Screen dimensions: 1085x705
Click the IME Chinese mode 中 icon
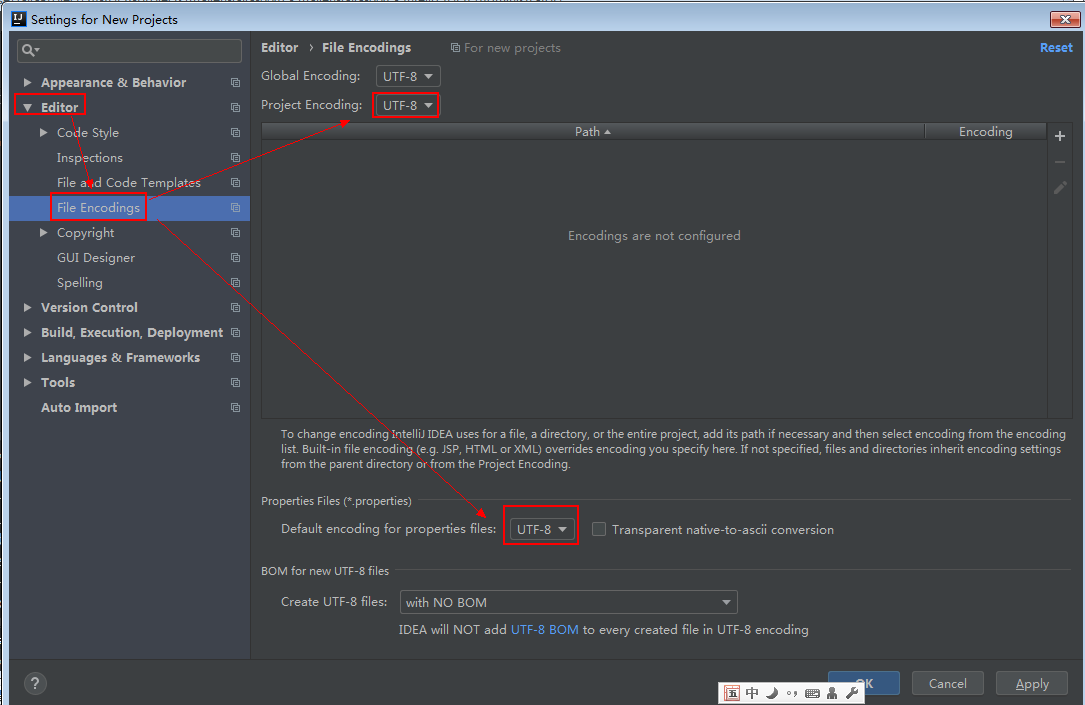click(x=752, y=693)
